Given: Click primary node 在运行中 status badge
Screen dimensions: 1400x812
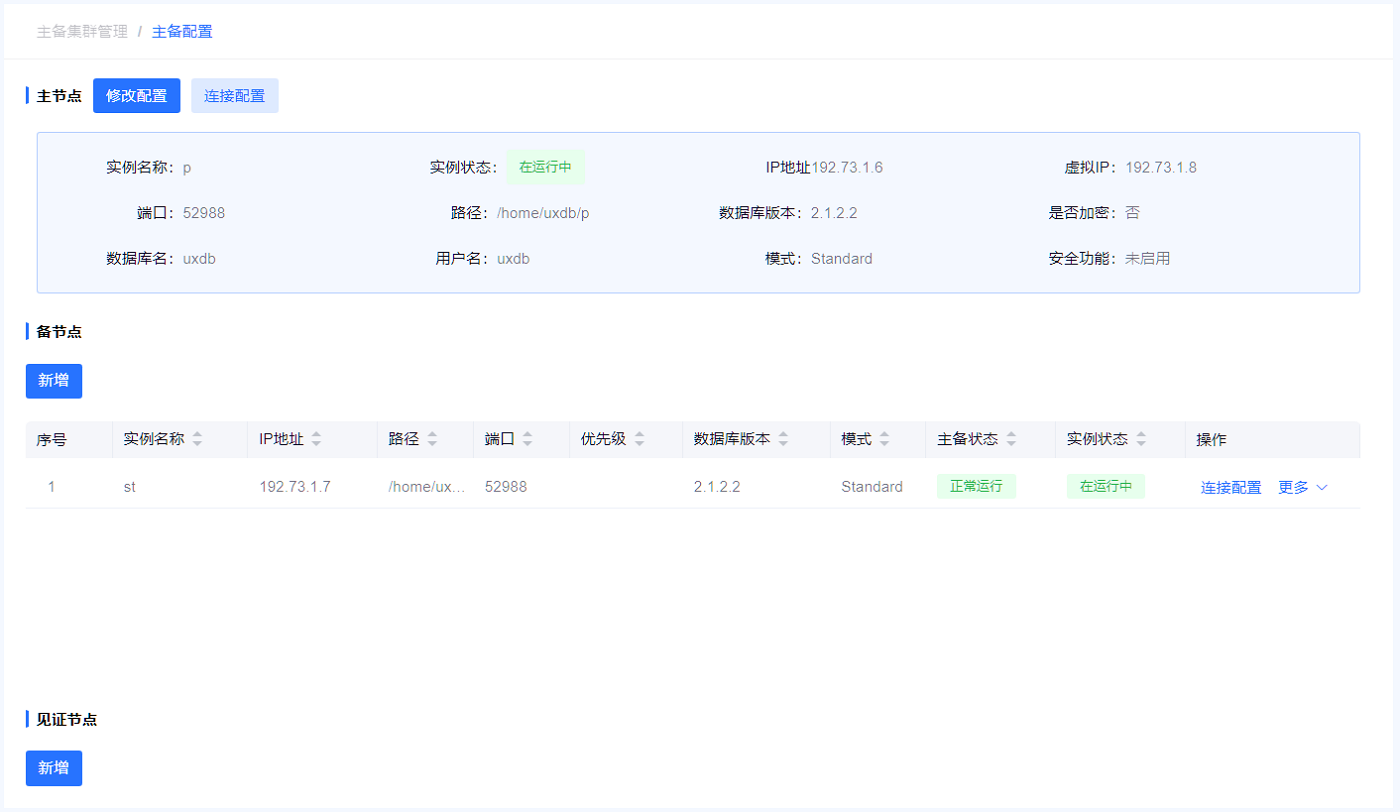Looking at the screenshot, I should pyautogui.click(x=545, y=167).
